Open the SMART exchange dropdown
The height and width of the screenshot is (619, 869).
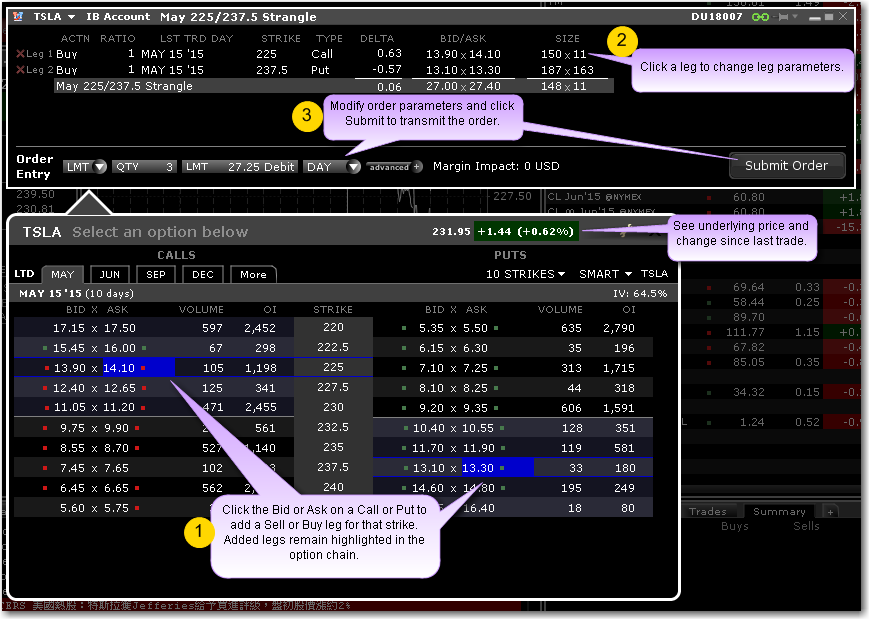[x=605, y=274]
